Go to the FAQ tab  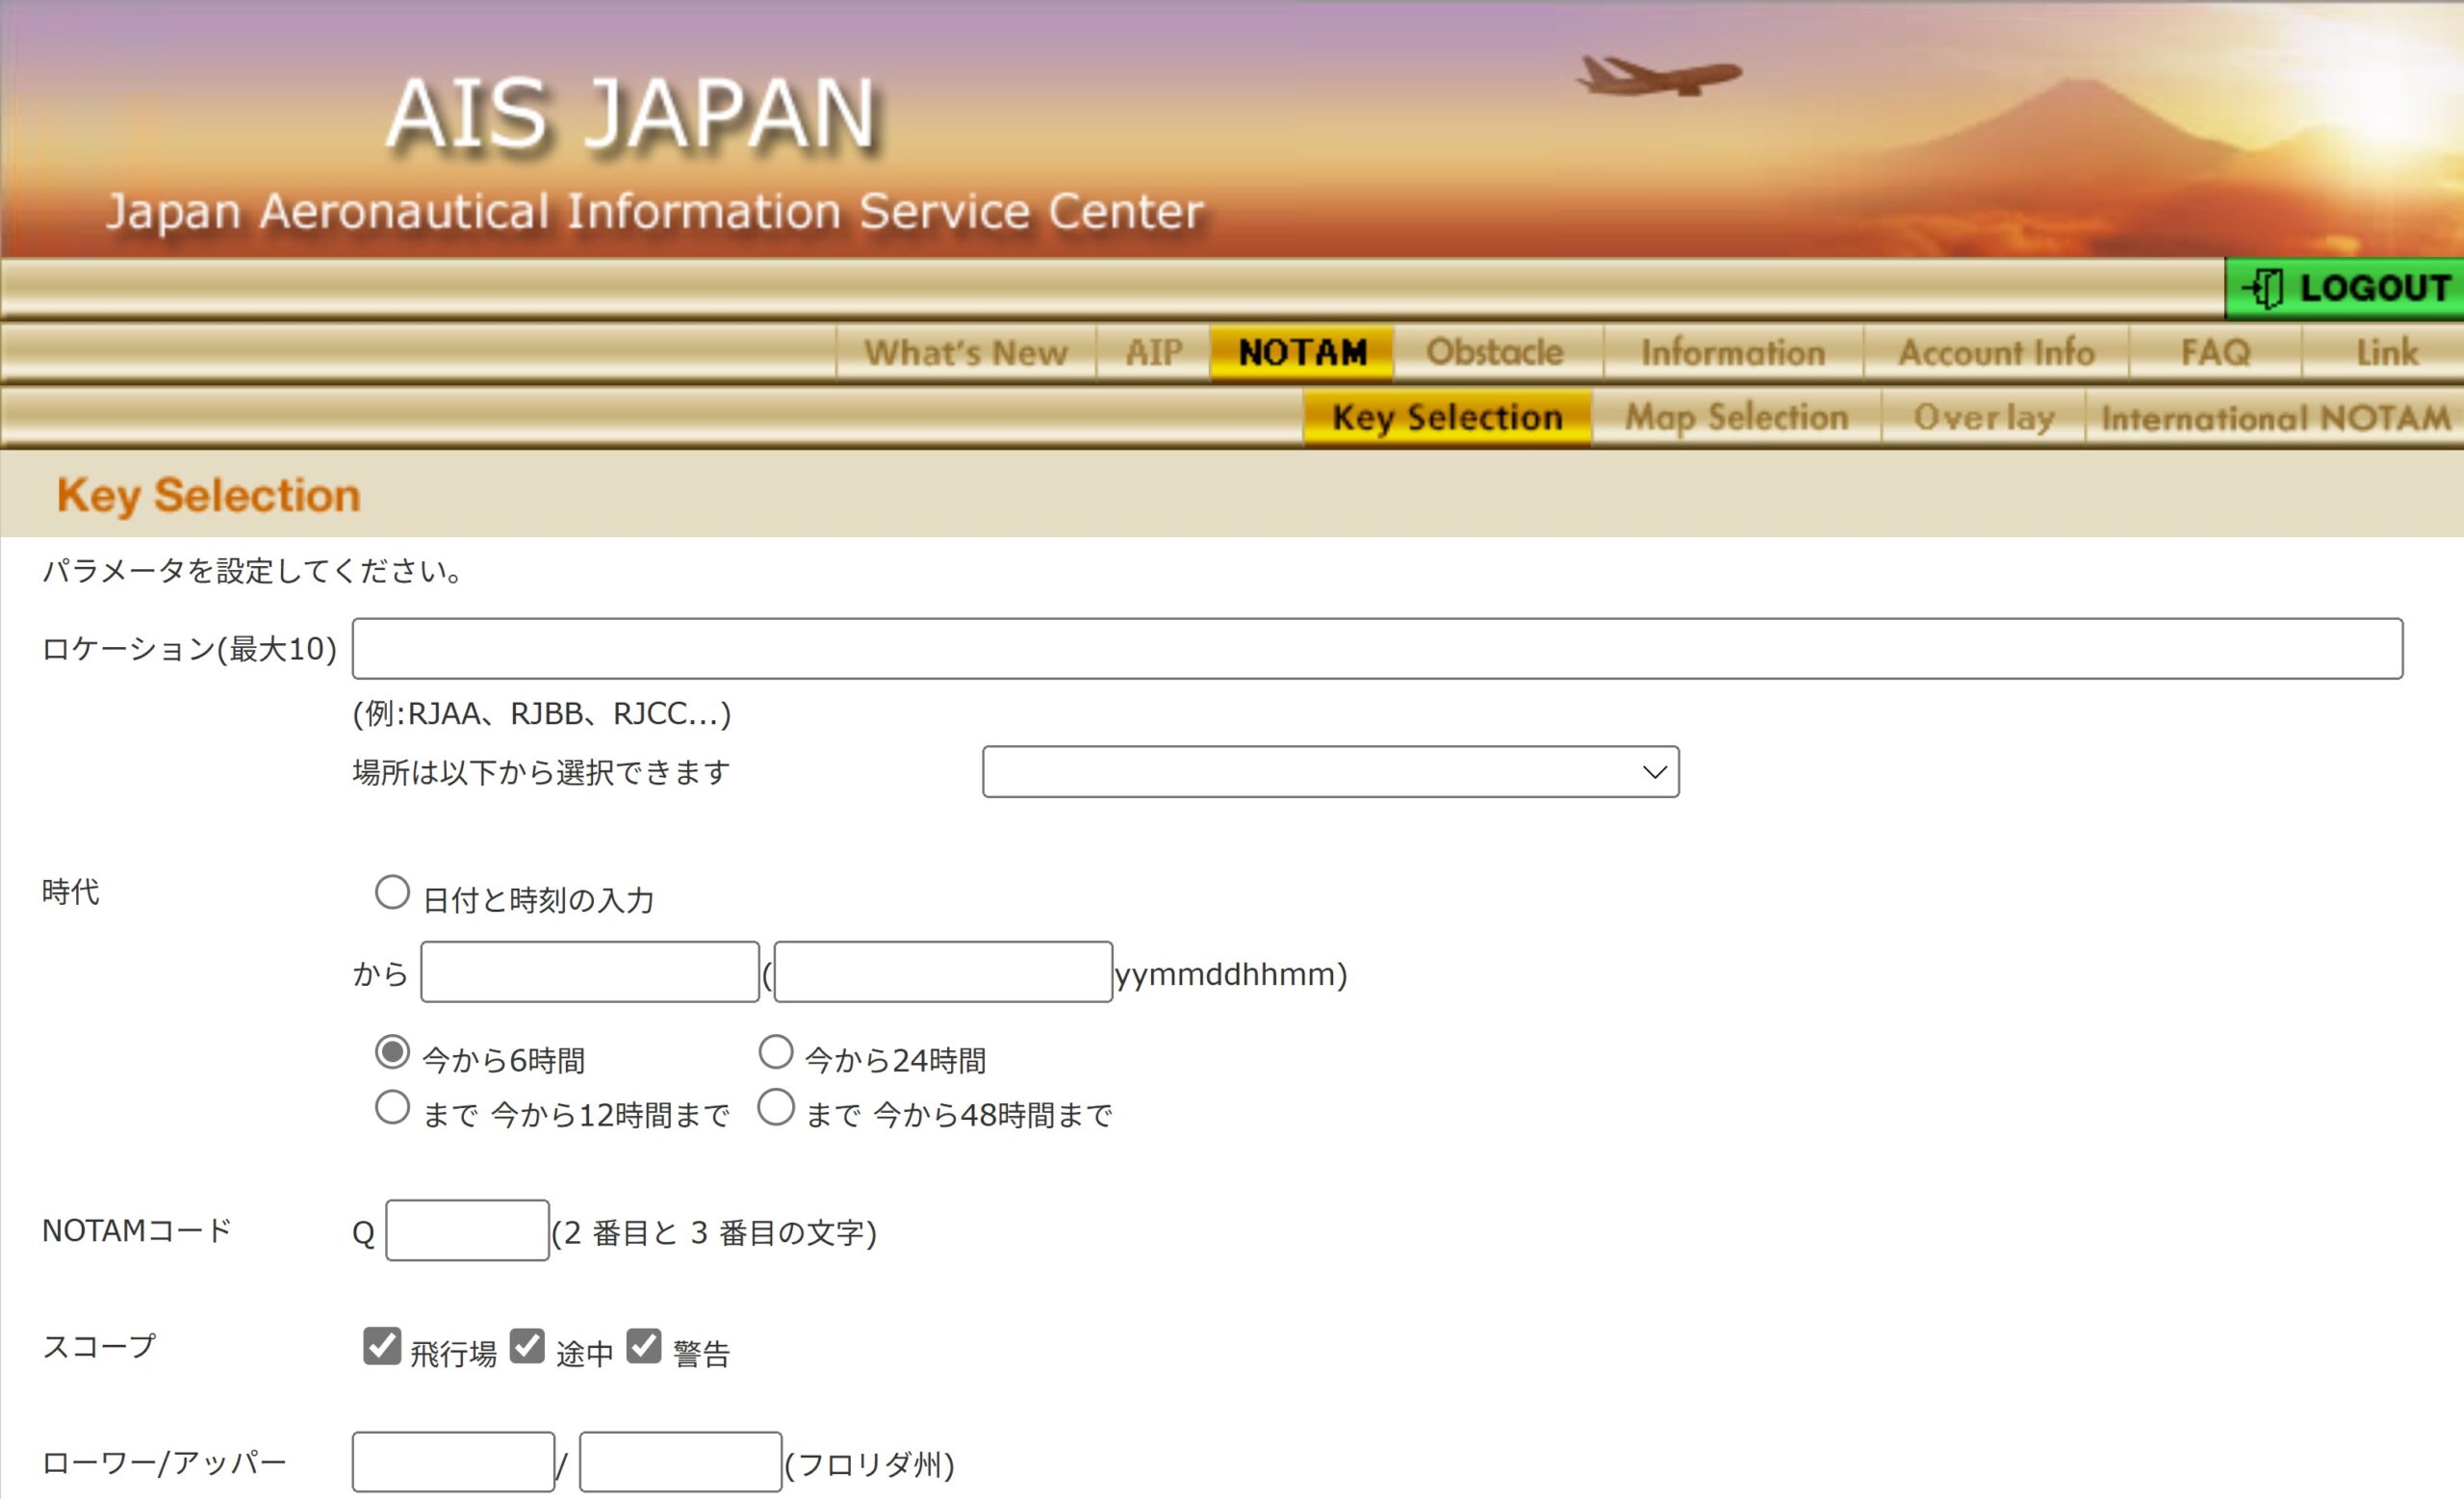(2215, 352)
